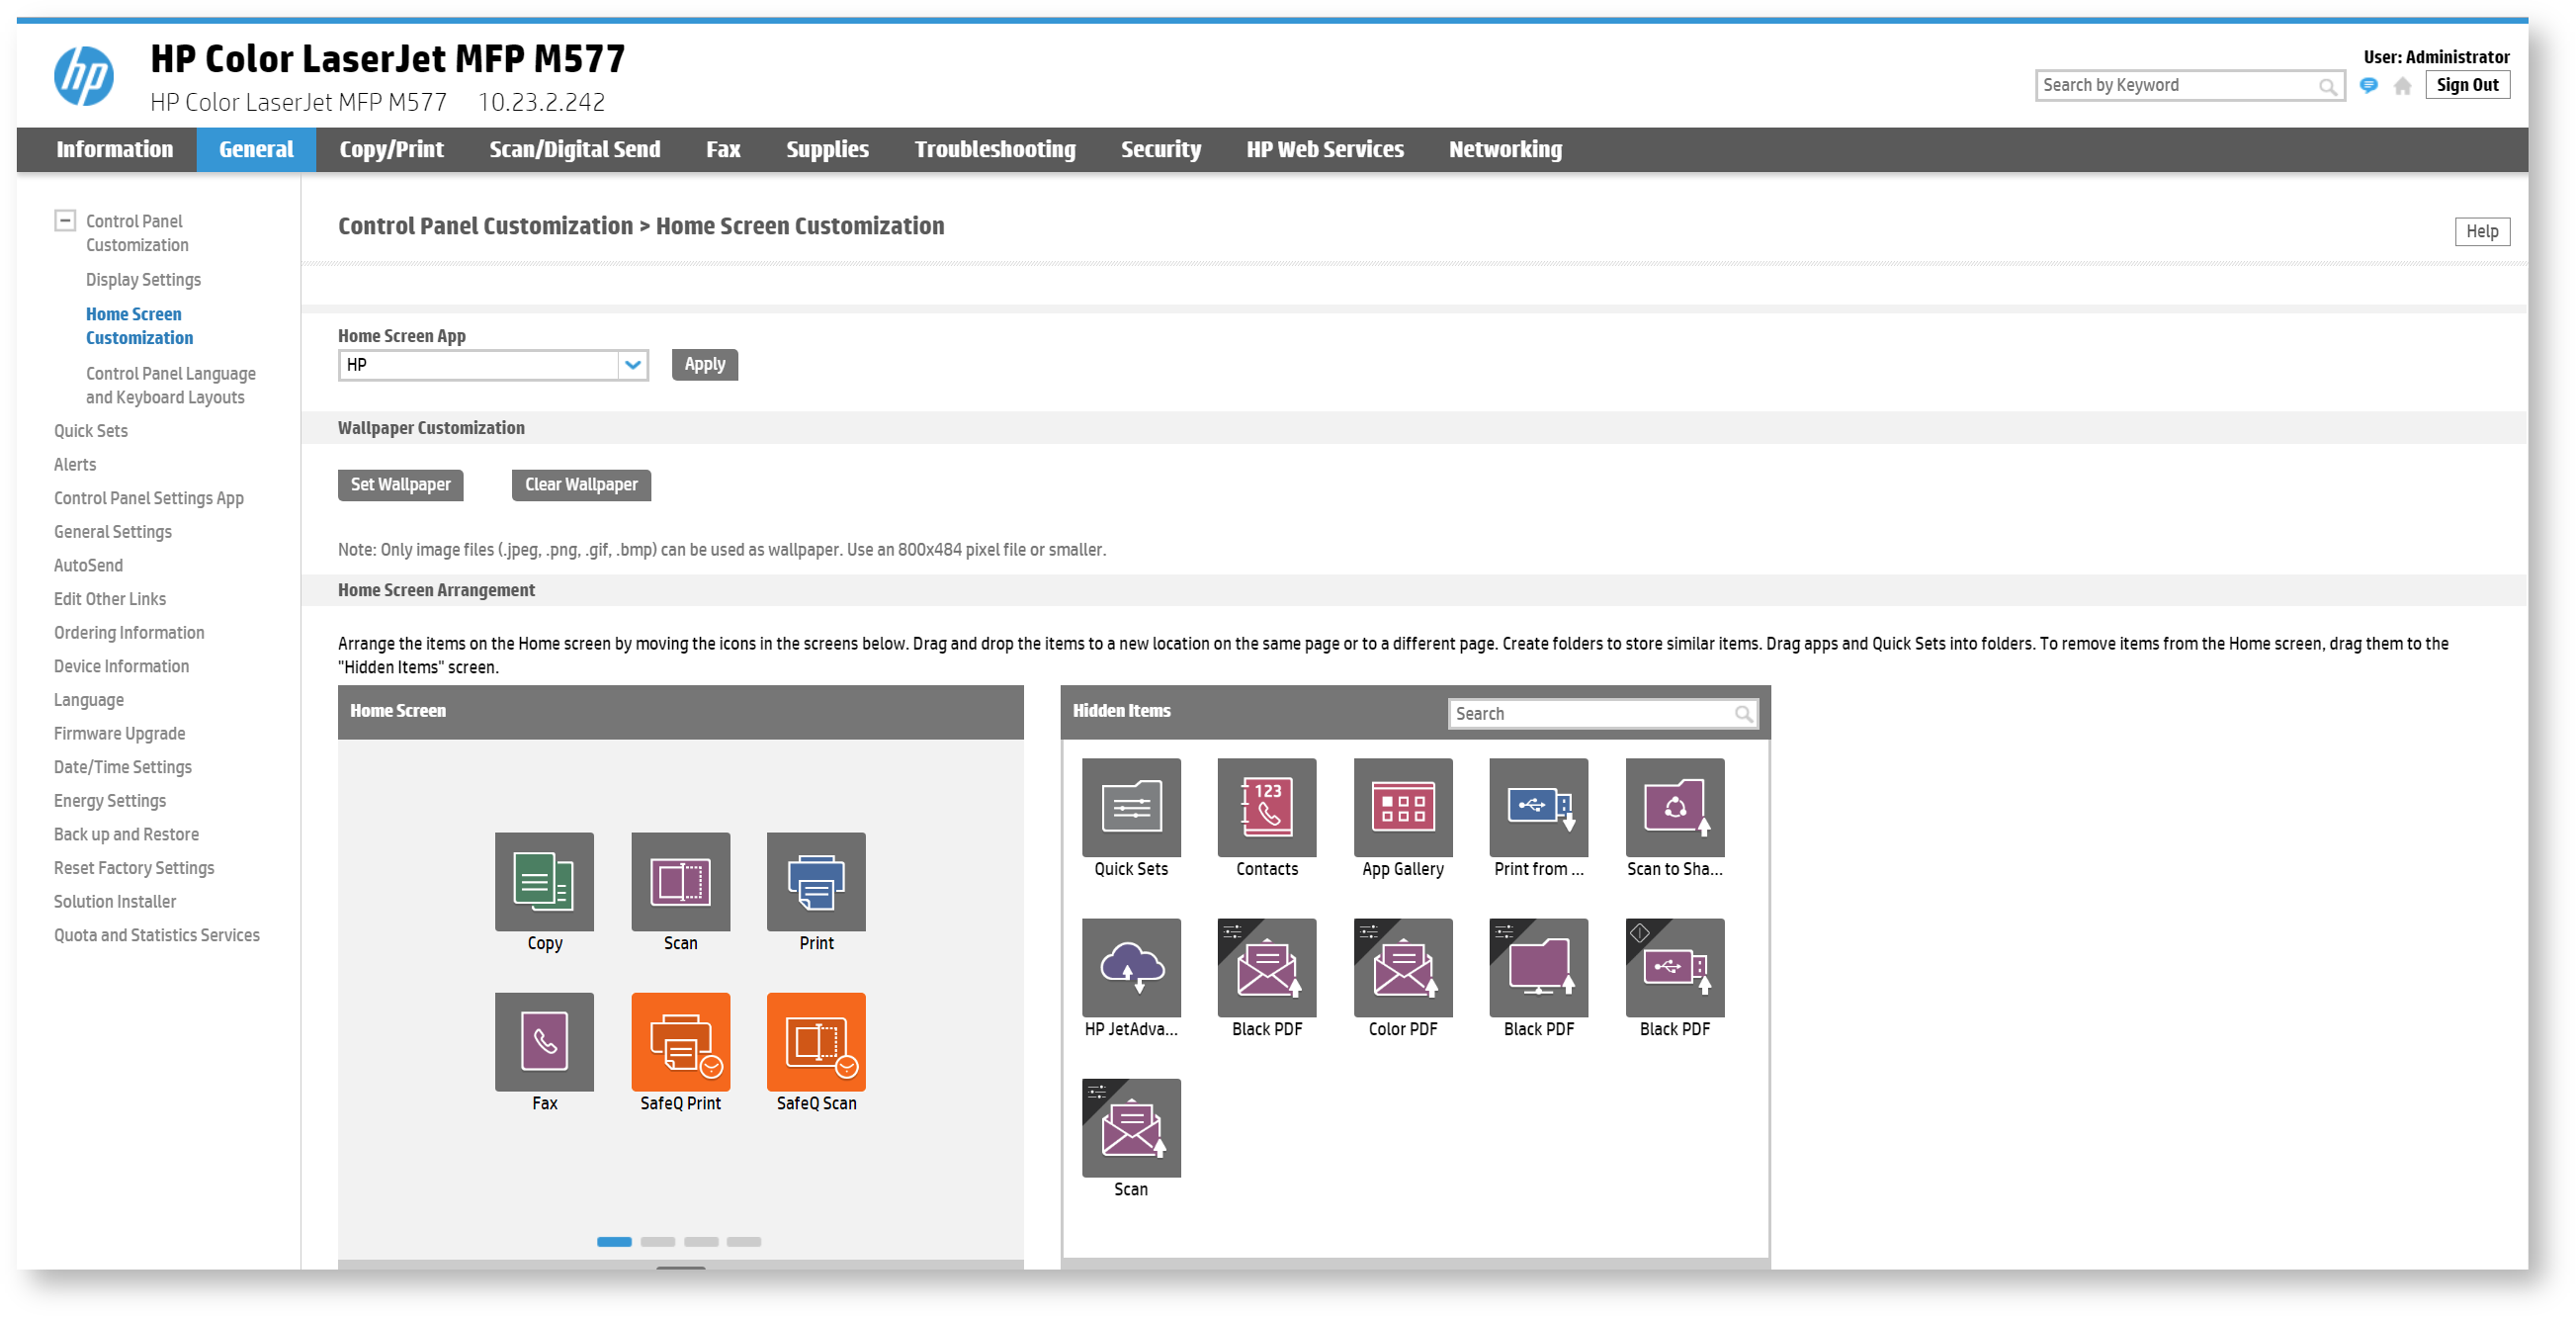Select the Print app icon on Home Screen

click(816, 881)
